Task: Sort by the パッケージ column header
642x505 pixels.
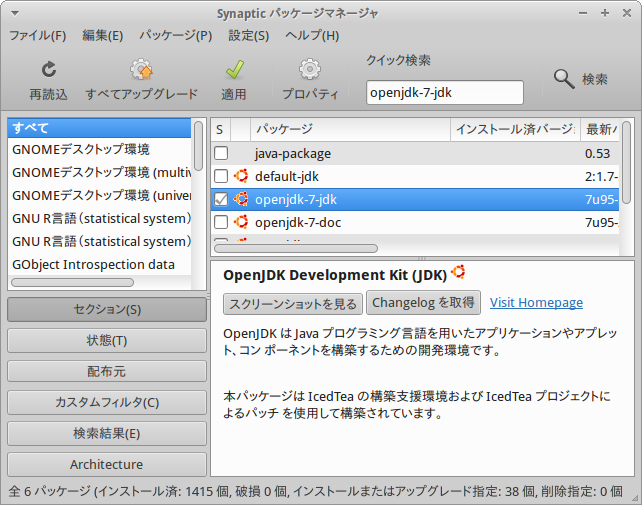Action: click(x=350, y=129)
